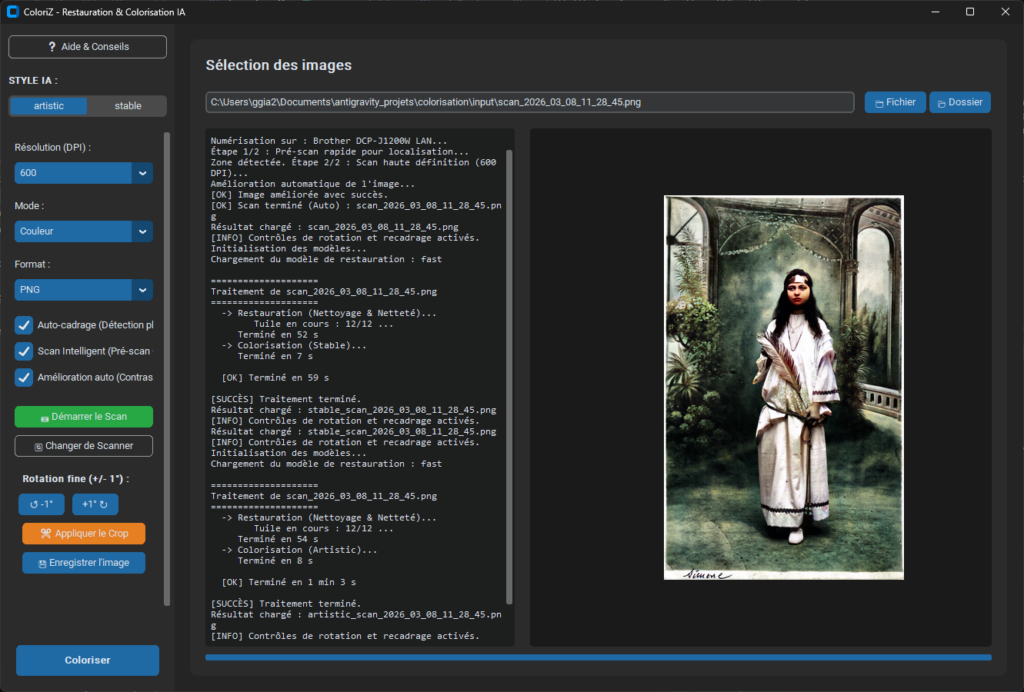Rotate image plus one degree
Viewport: 1024px width, 692px height.
[x=95, y=505]
